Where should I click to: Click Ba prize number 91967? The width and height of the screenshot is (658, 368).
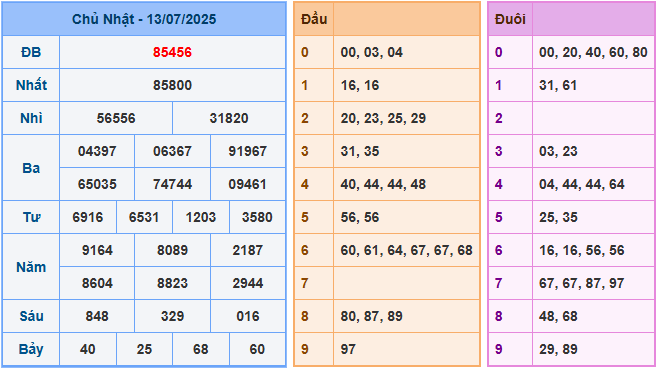248,151
